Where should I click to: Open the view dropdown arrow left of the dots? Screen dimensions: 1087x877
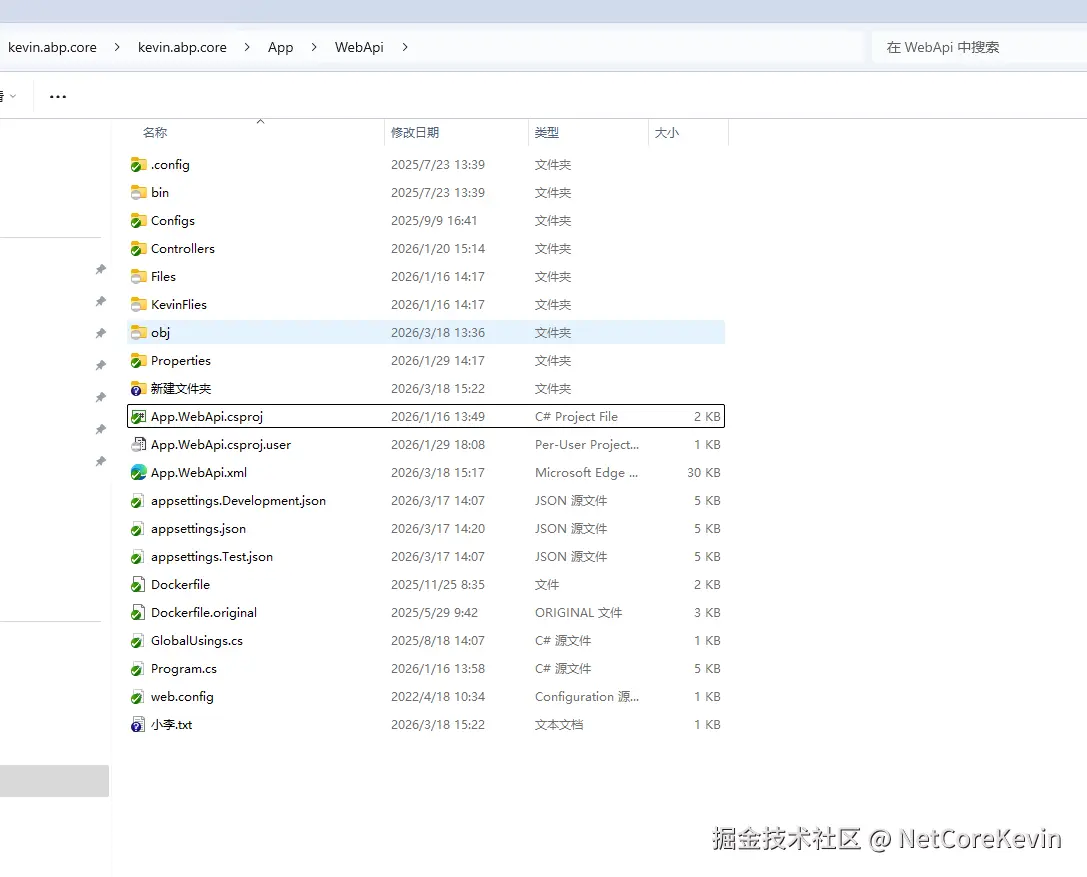pyautogui.click(x=12, y=96)
